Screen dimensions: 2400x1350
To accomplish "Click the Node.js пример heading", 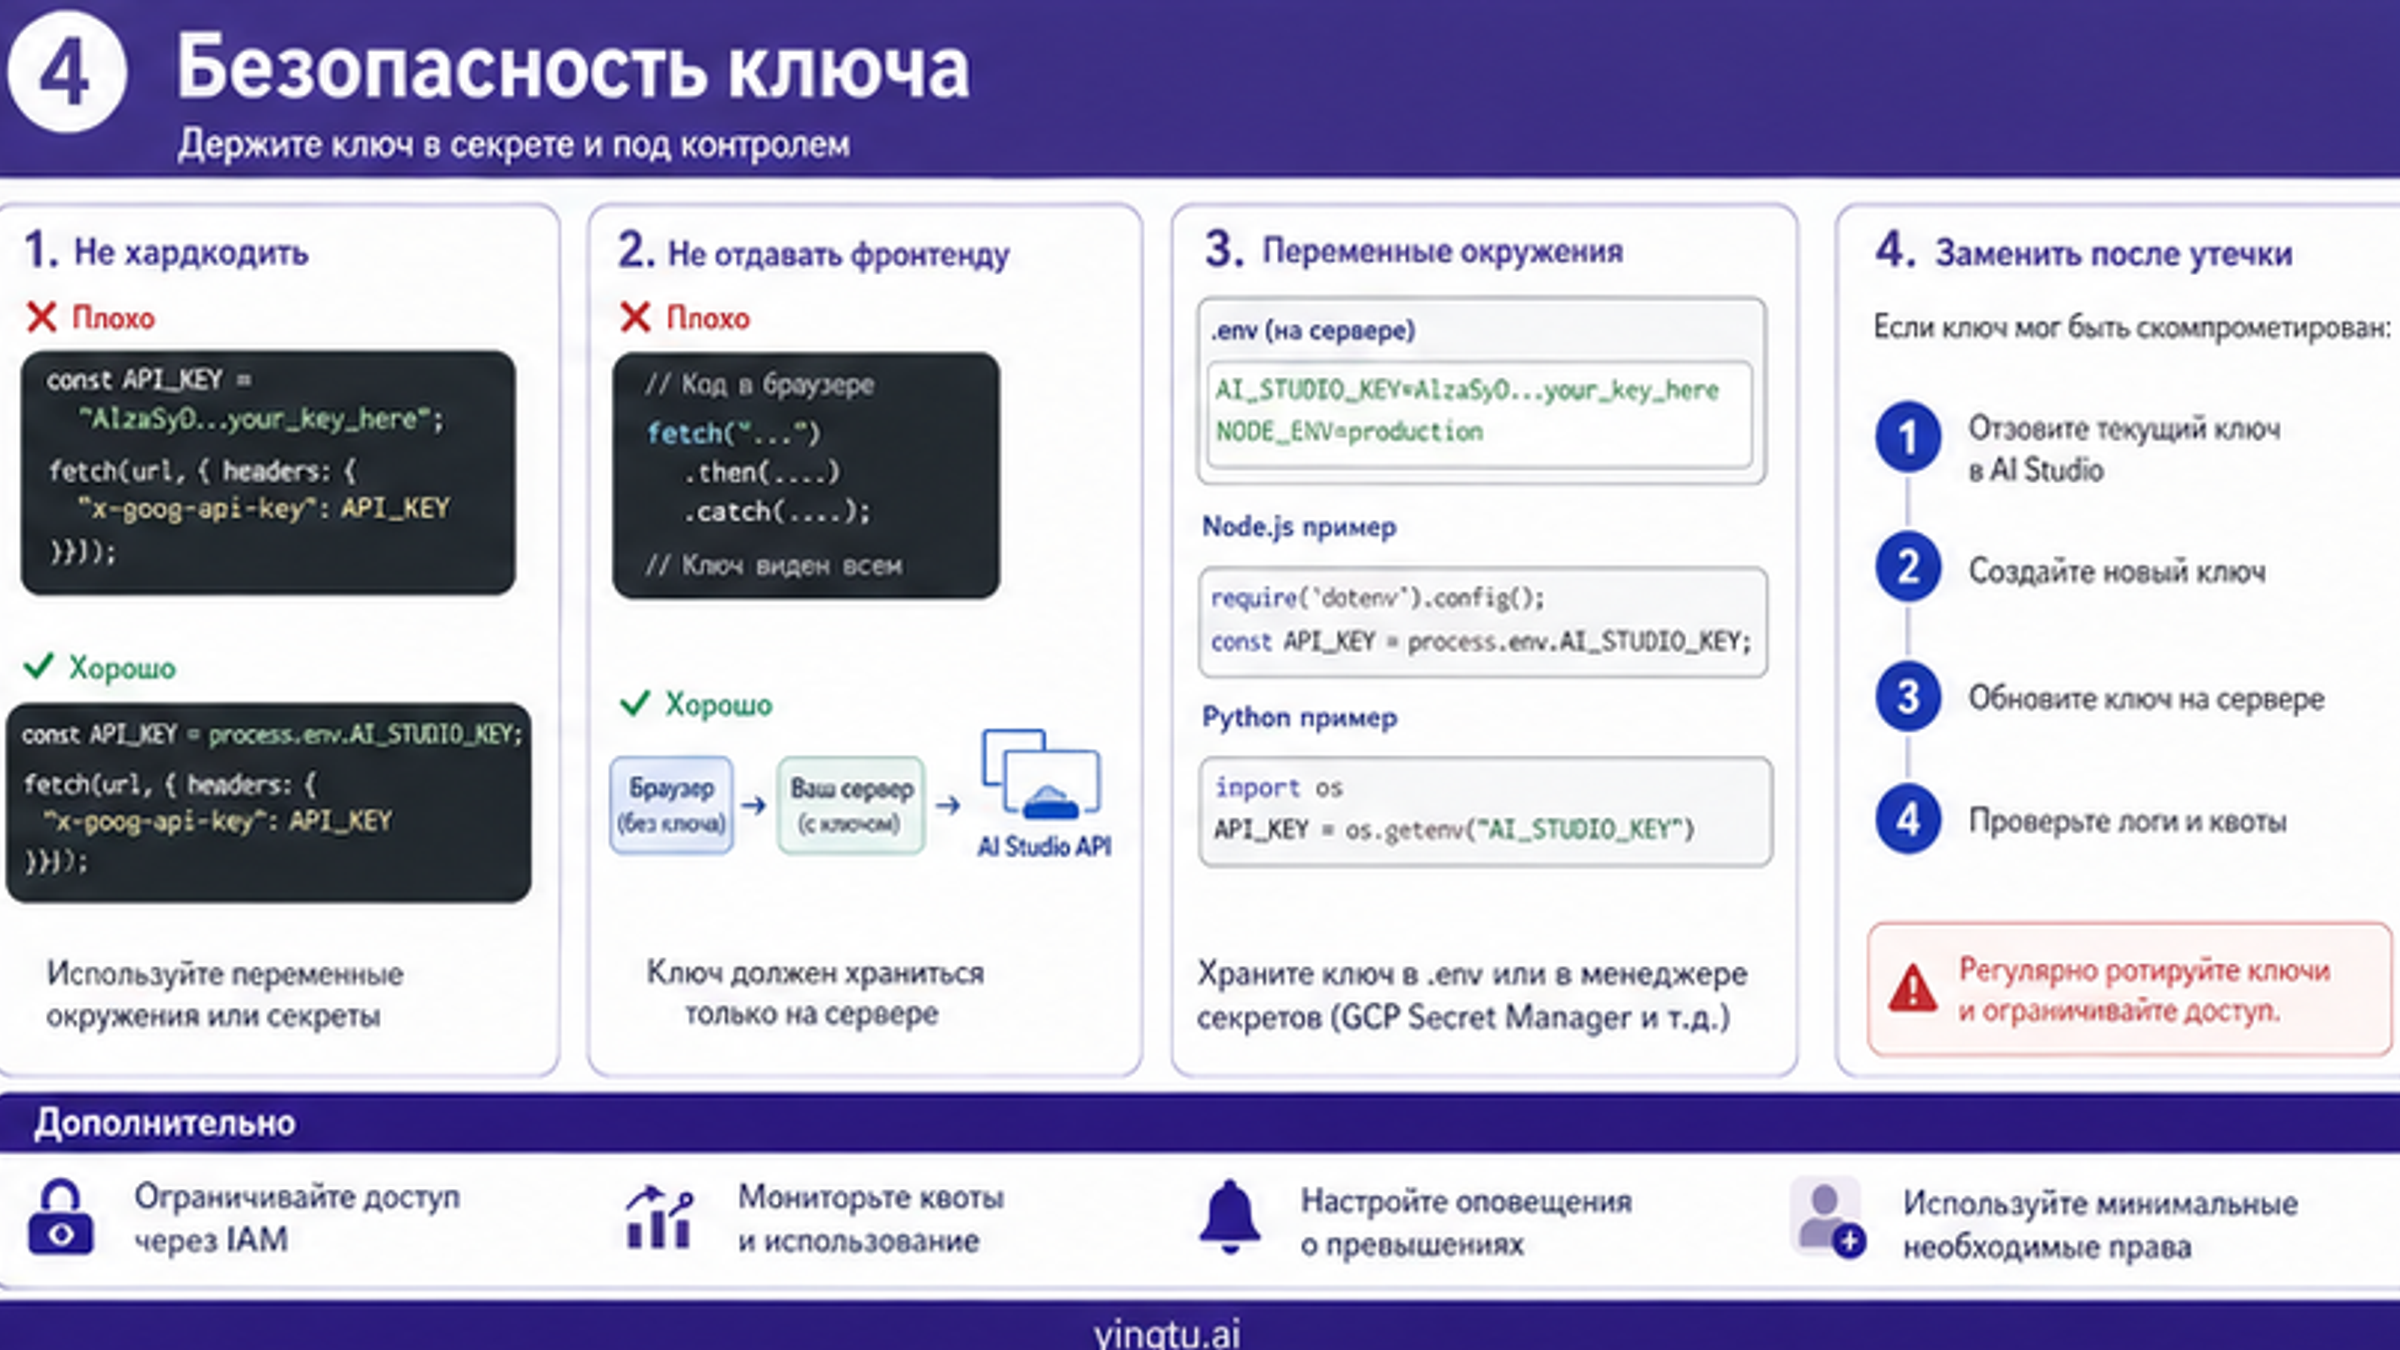I will click(x=1300, y=527).
